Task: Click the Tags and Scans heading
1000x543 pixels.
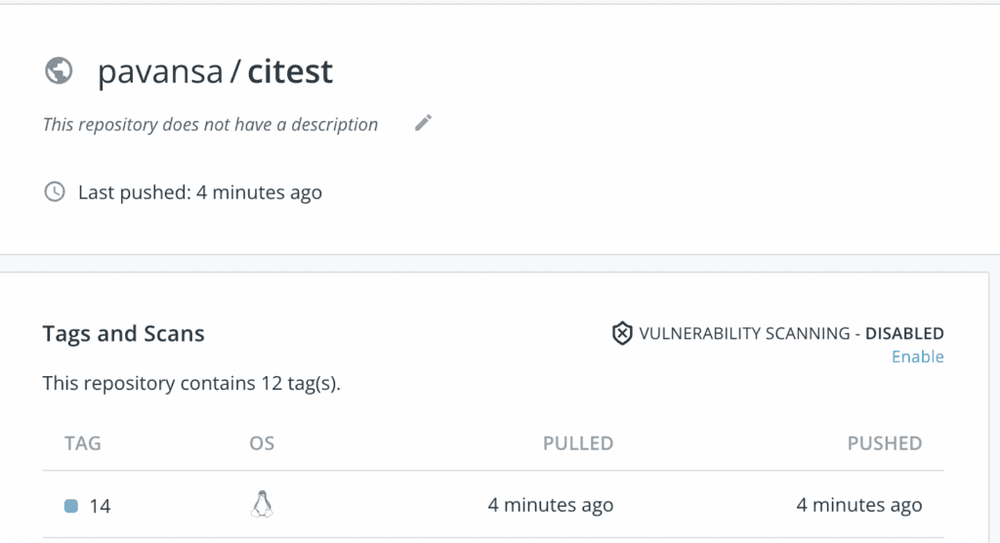Action: (x=123, y=334)
